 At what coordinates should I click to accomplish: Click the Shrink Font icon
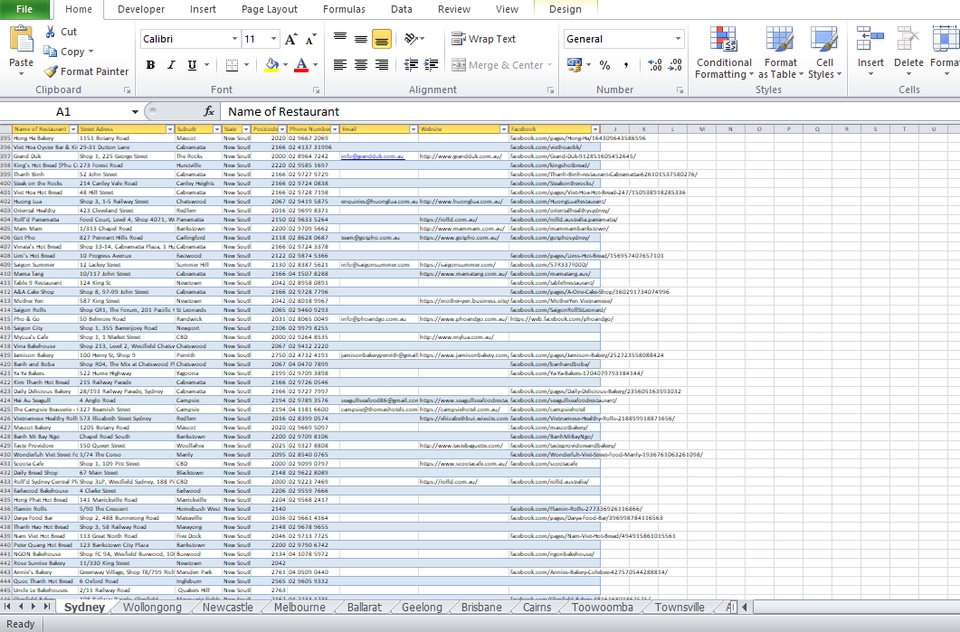[310, 39]
